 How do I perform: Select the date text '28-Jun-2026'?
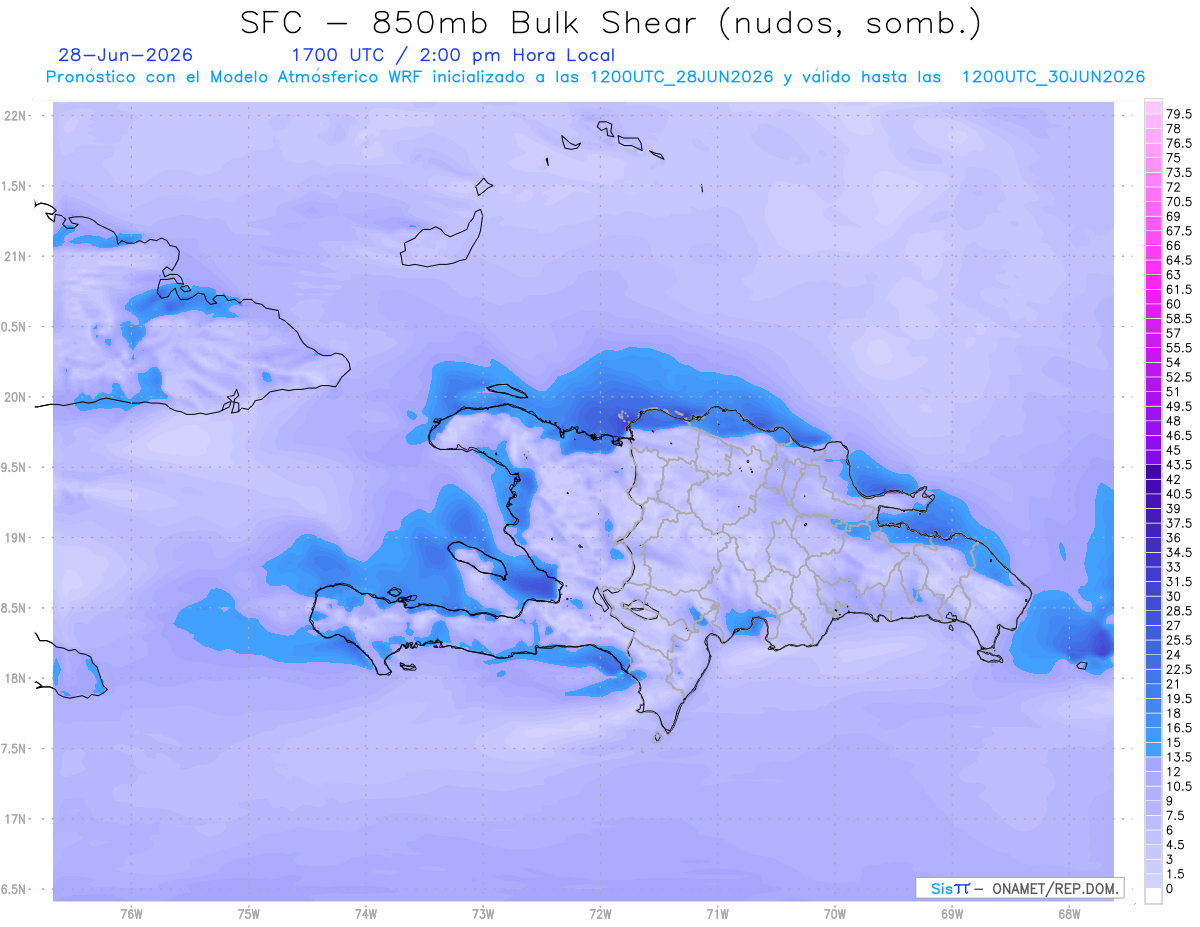click(x=125, y=55)
